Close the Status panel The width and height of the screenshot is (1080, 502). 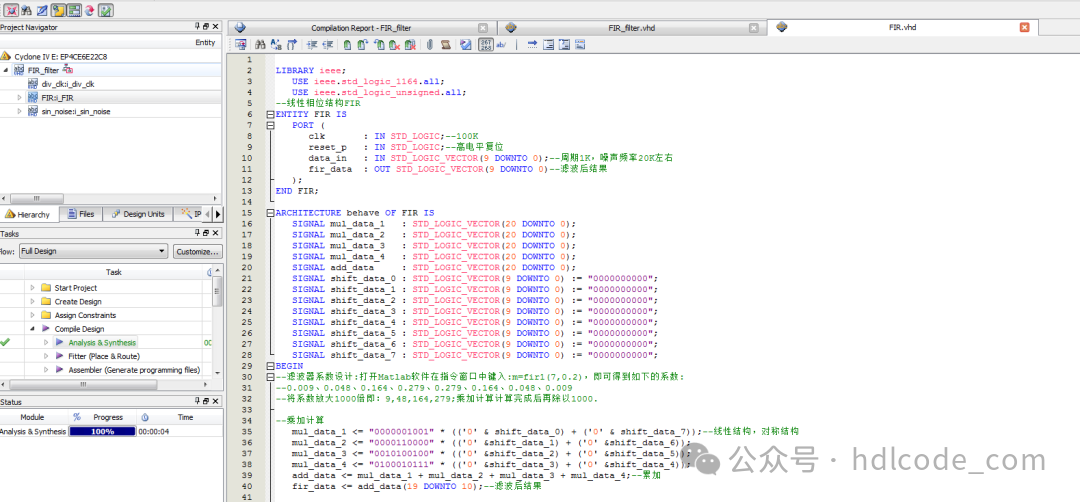click(216, 401)
